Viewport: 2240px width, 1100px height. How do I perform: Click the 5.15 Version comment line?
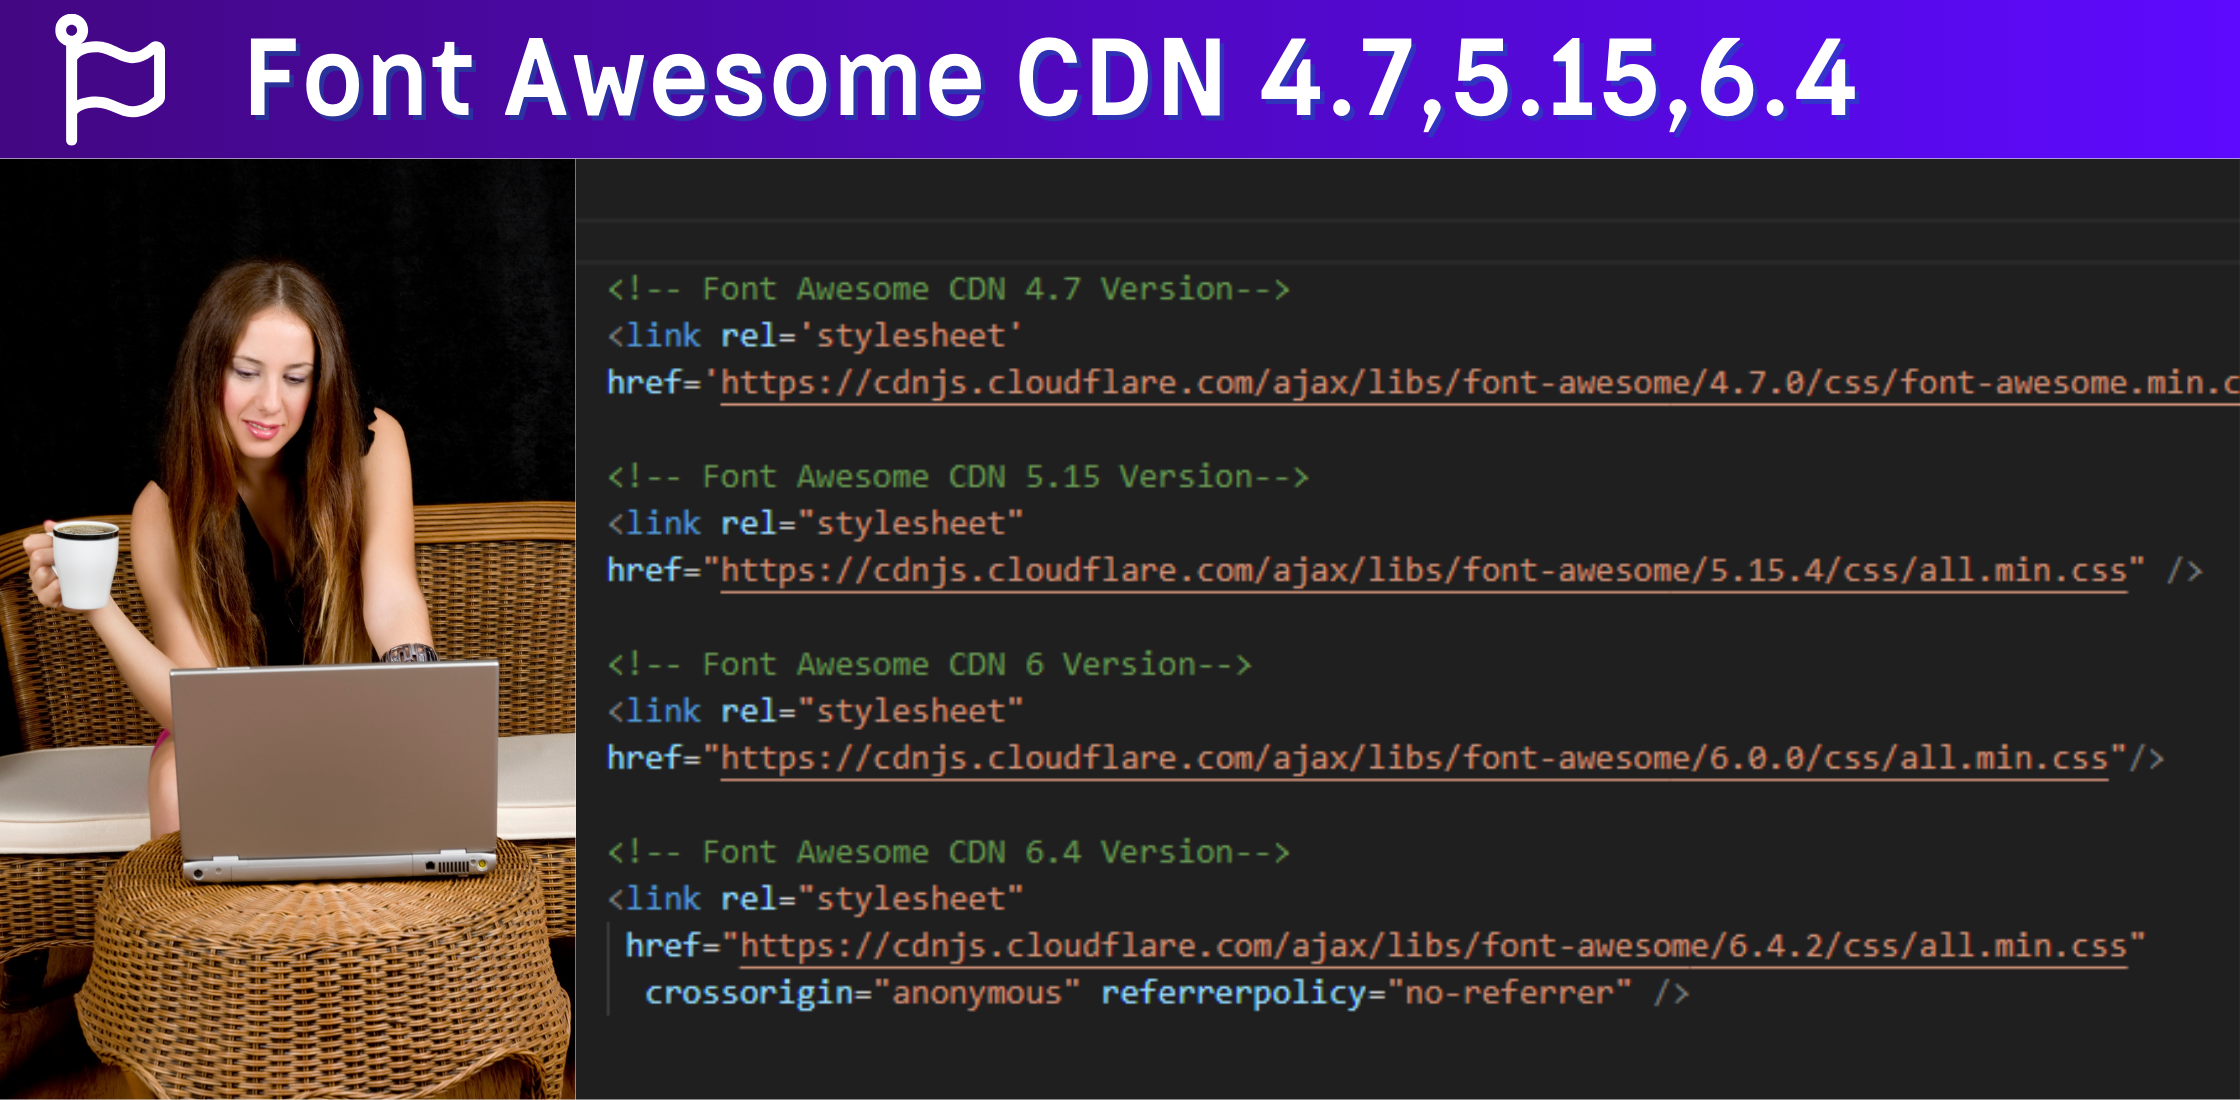[x=958, y=477]
